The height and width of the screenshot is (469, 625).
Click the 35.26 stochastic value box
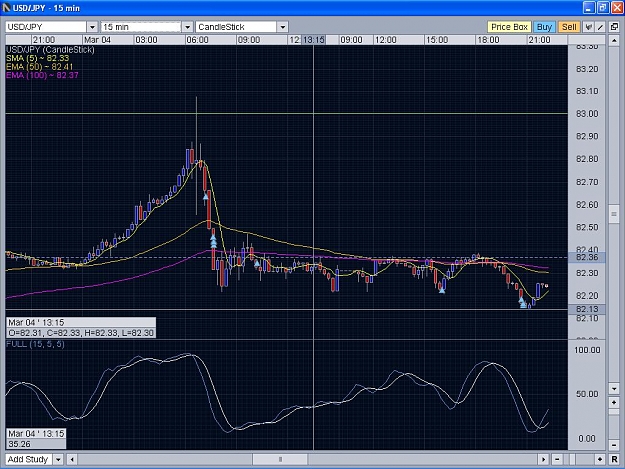[36, 444]
